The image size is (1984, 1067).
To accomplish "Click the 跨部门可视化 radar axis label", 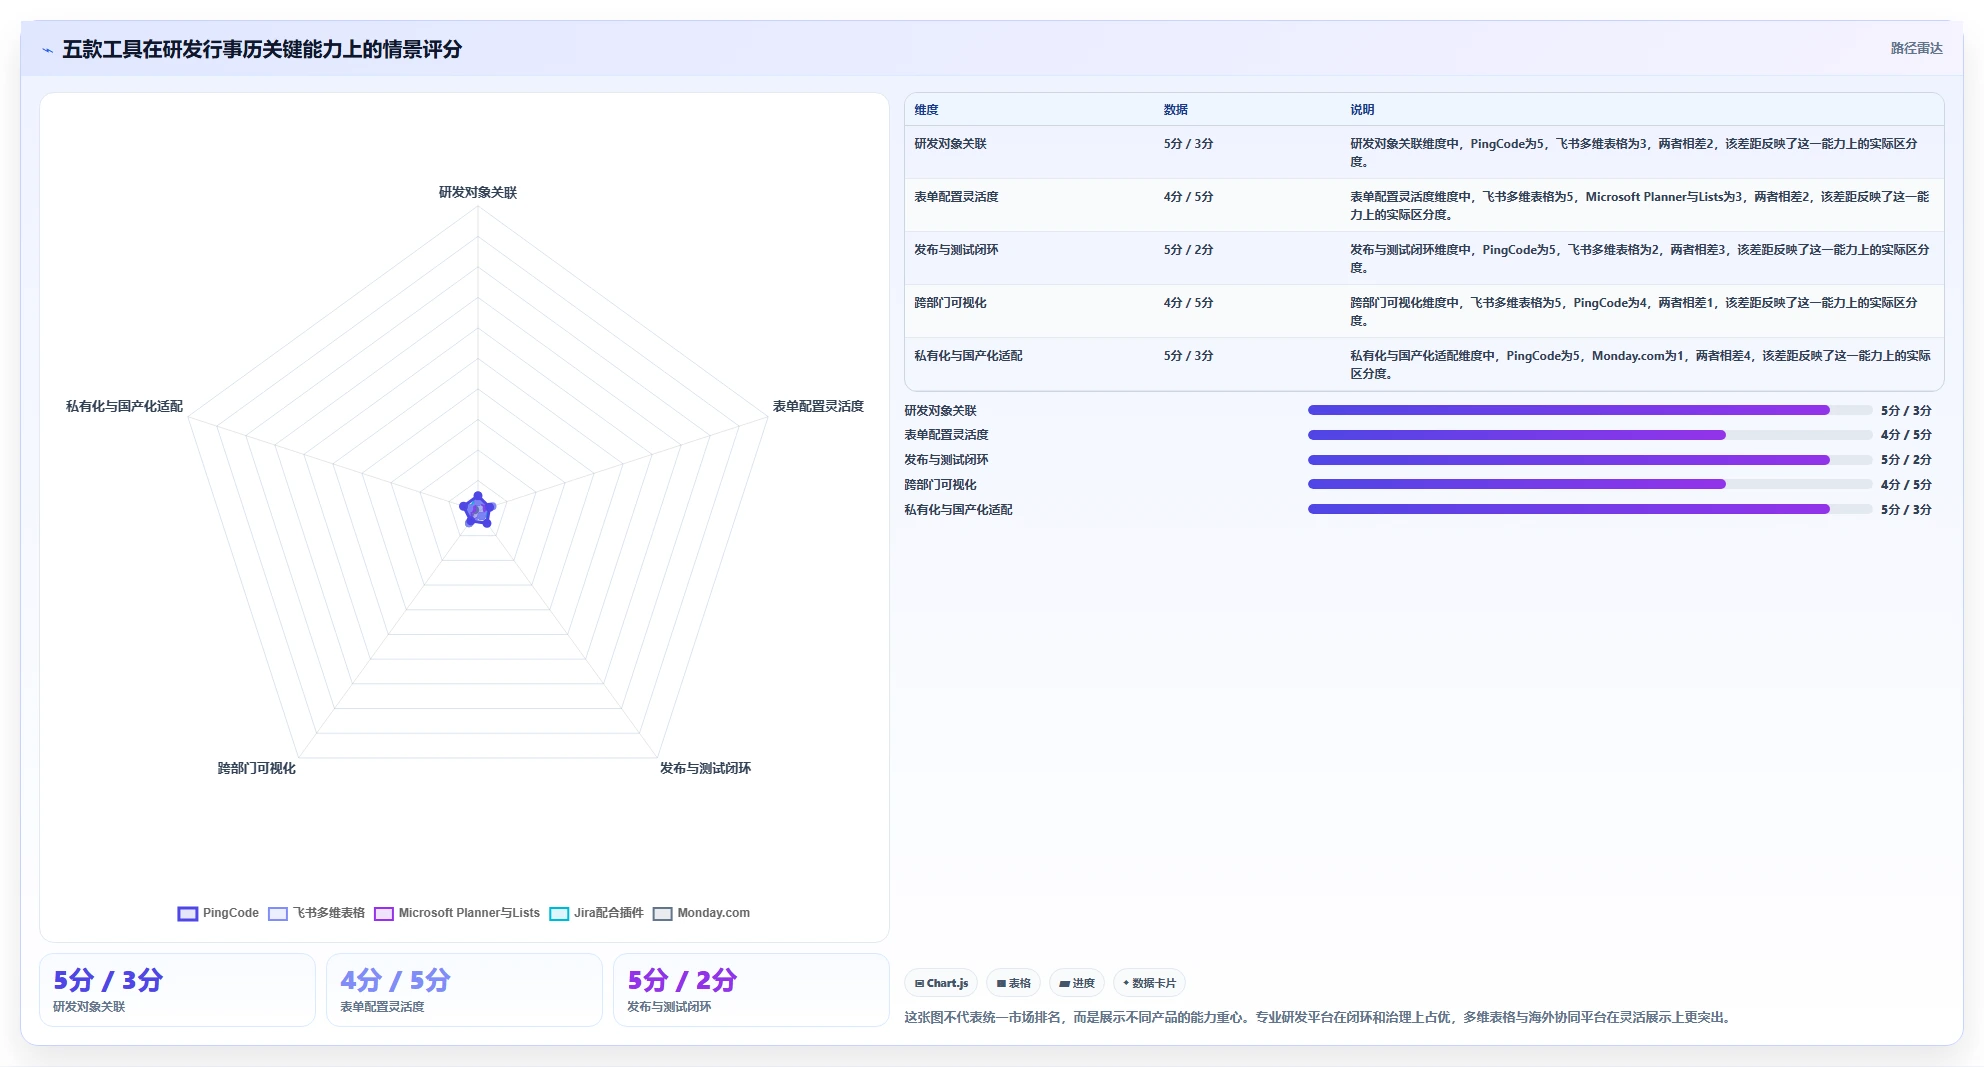I will pos(257,768).
